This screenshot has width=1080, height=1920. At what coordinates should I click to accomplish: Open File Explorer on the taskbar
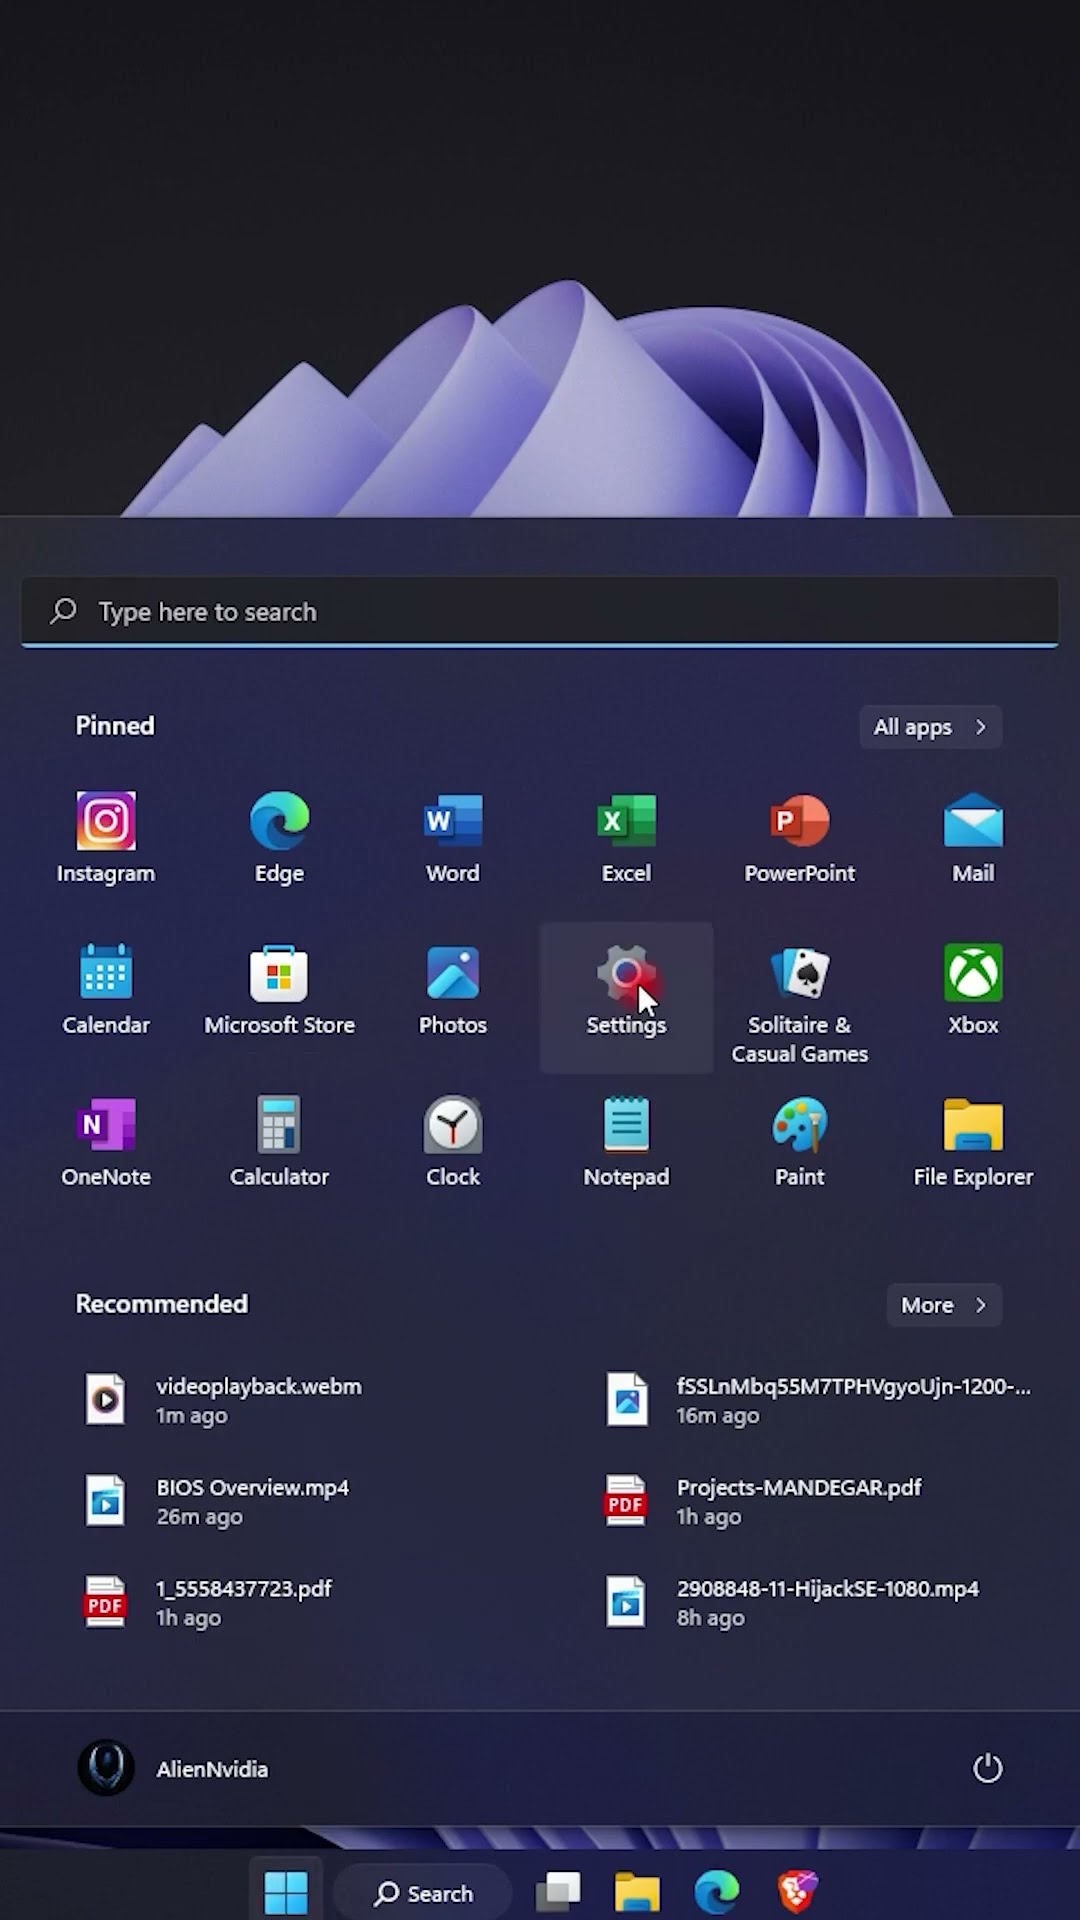637,1892
